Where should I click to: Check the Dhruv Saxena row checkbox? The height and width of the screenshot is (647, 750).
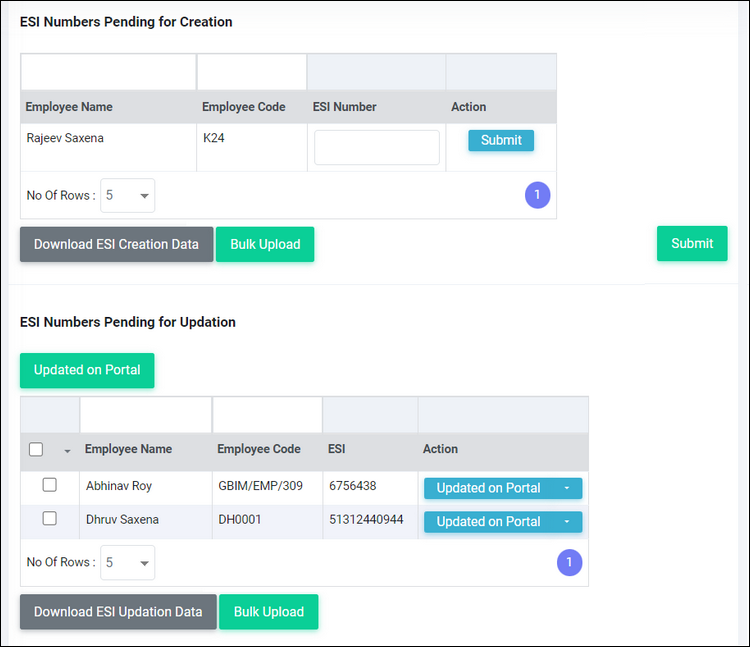pos(50,518)
